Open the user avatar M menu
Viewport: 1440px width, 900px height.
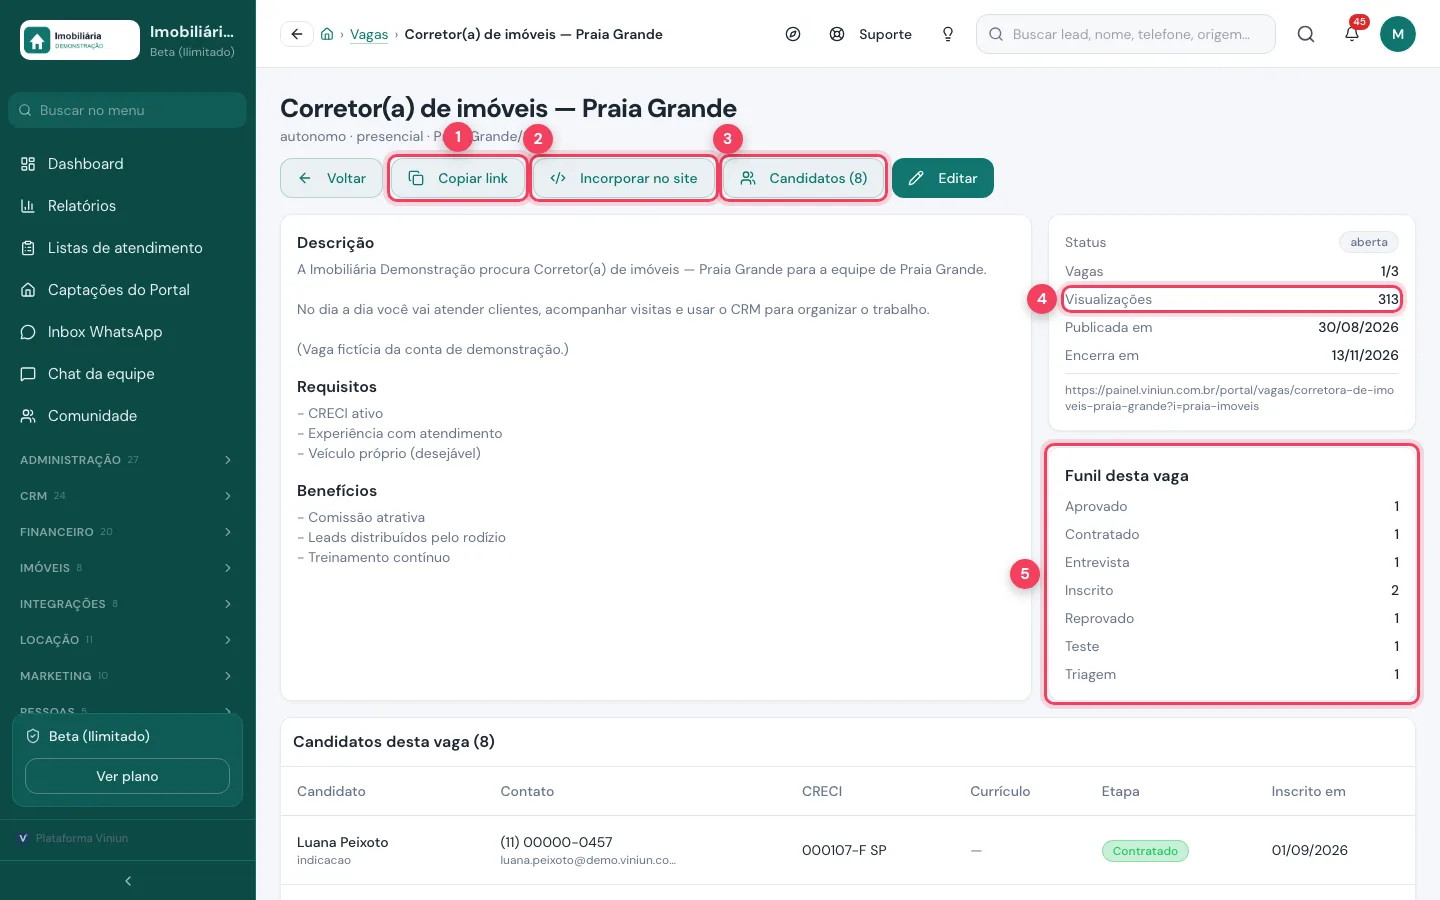pyautogui.click(x=1398, y=34)
